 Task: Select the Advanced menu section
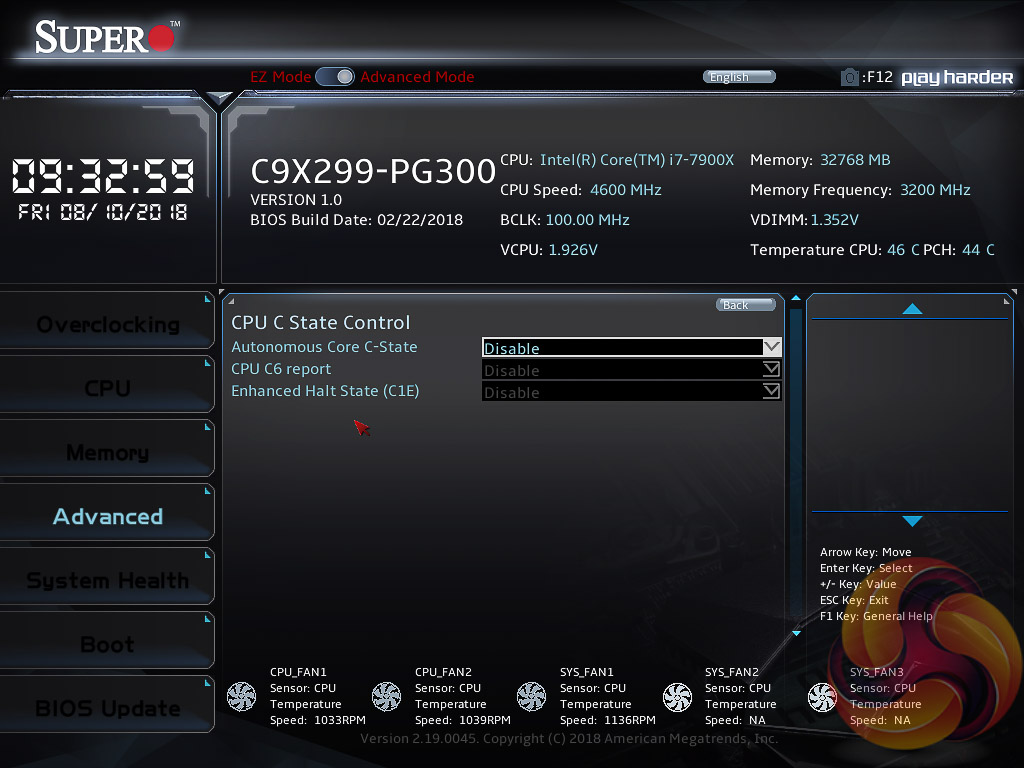click(107, 513)
